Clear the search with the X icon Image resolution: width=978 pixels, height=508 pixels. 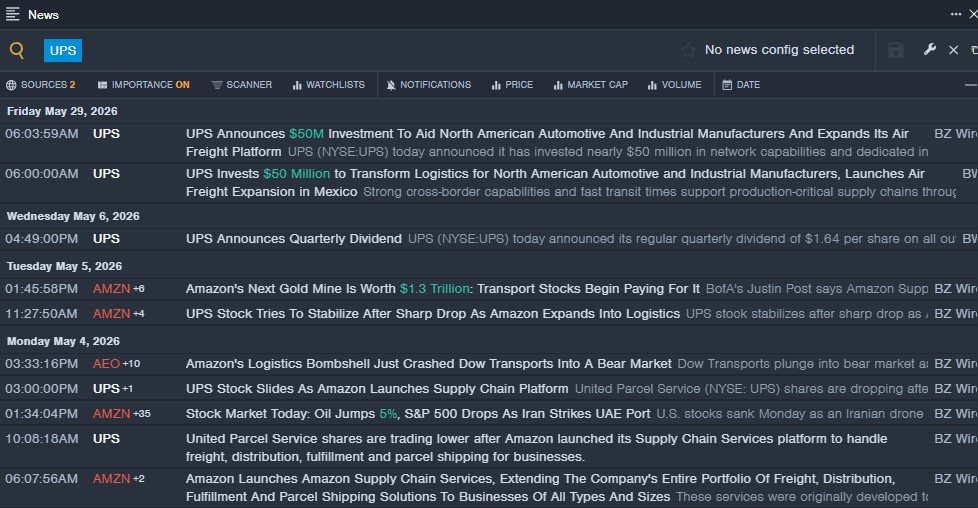pyautogui.click(x=953, y=50)
